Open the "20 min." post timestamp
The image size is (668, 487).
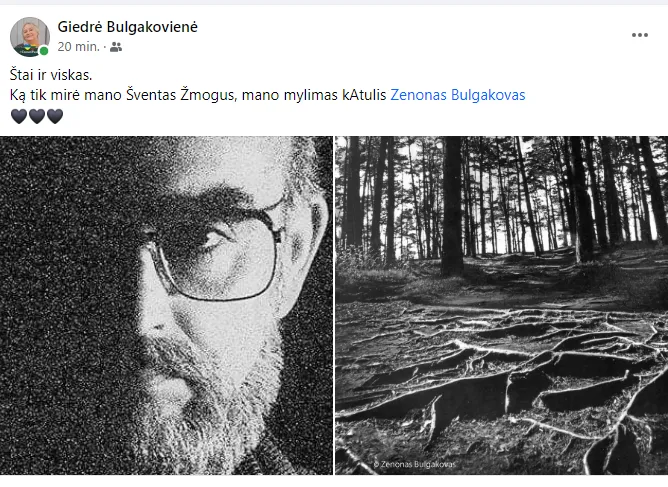[78, 46]
